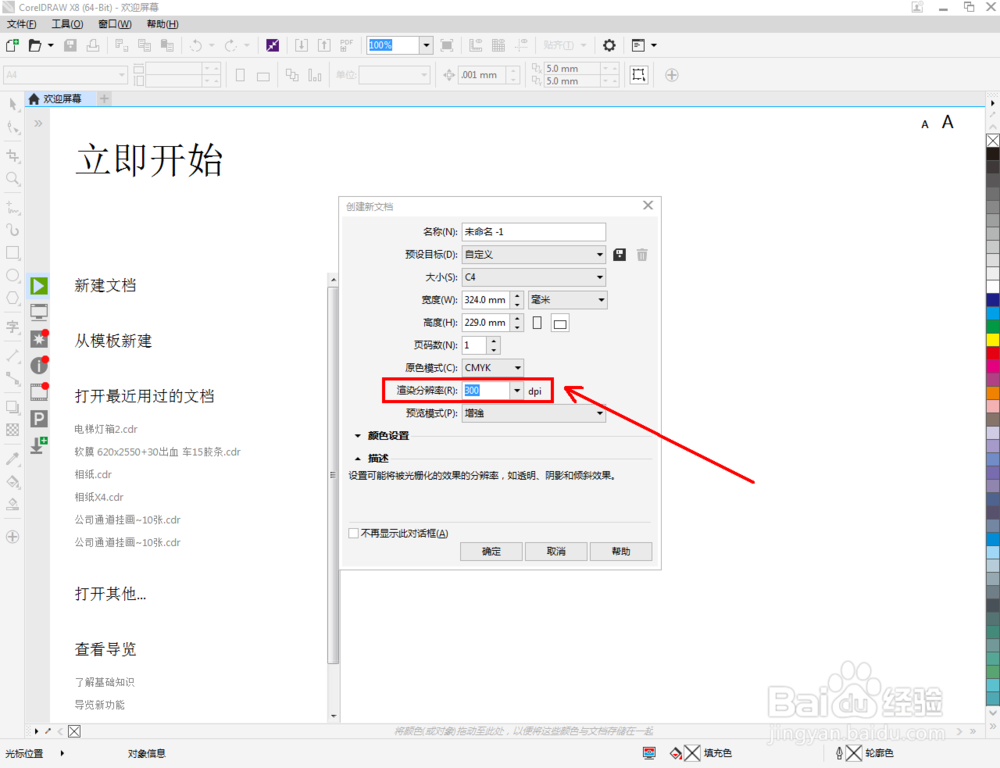
Task: Select the Ellipse tool
Action: click(13, 276)
